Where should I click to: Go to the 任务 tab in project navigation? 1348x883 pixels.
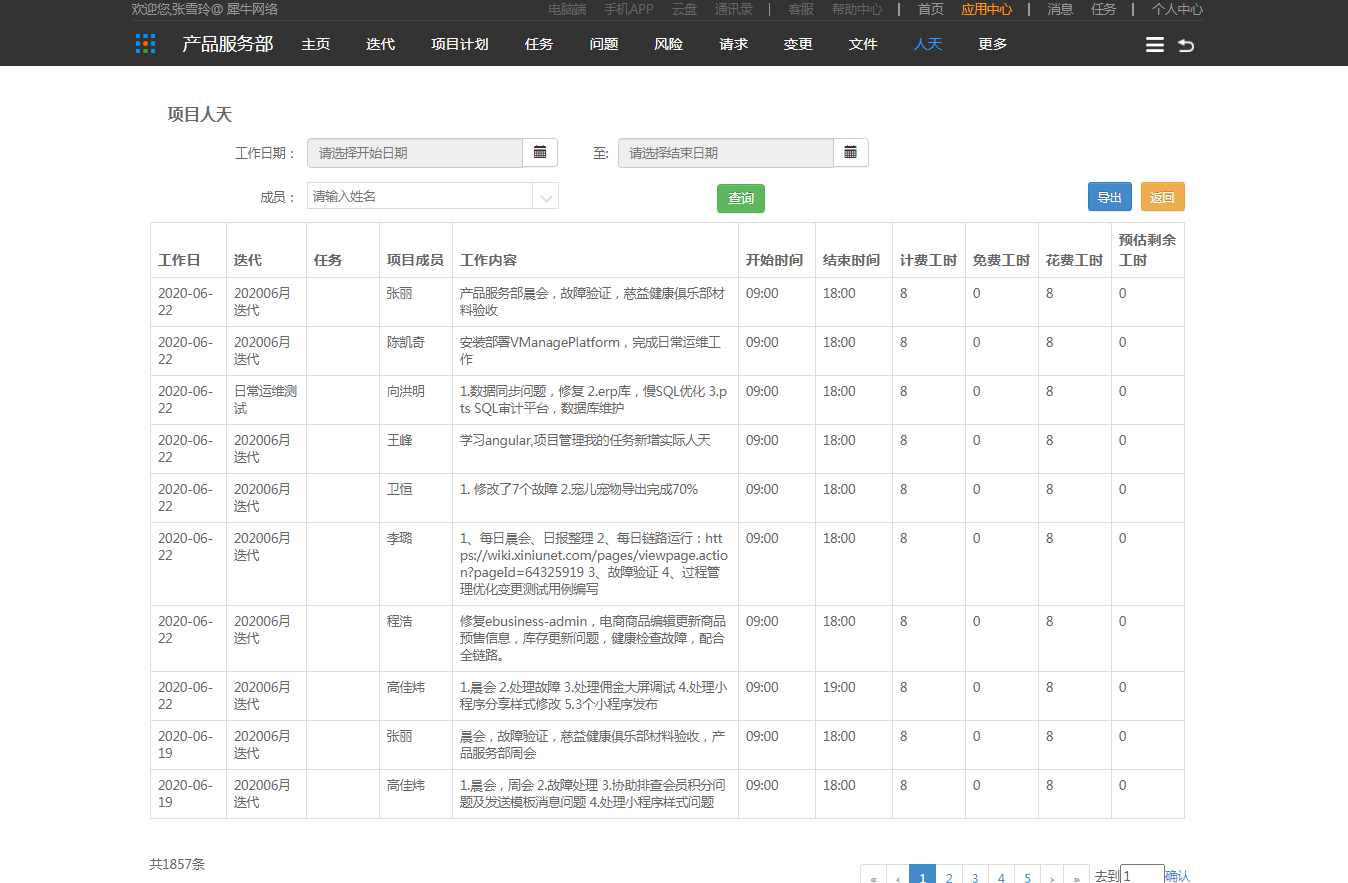(x=539, y=44)
